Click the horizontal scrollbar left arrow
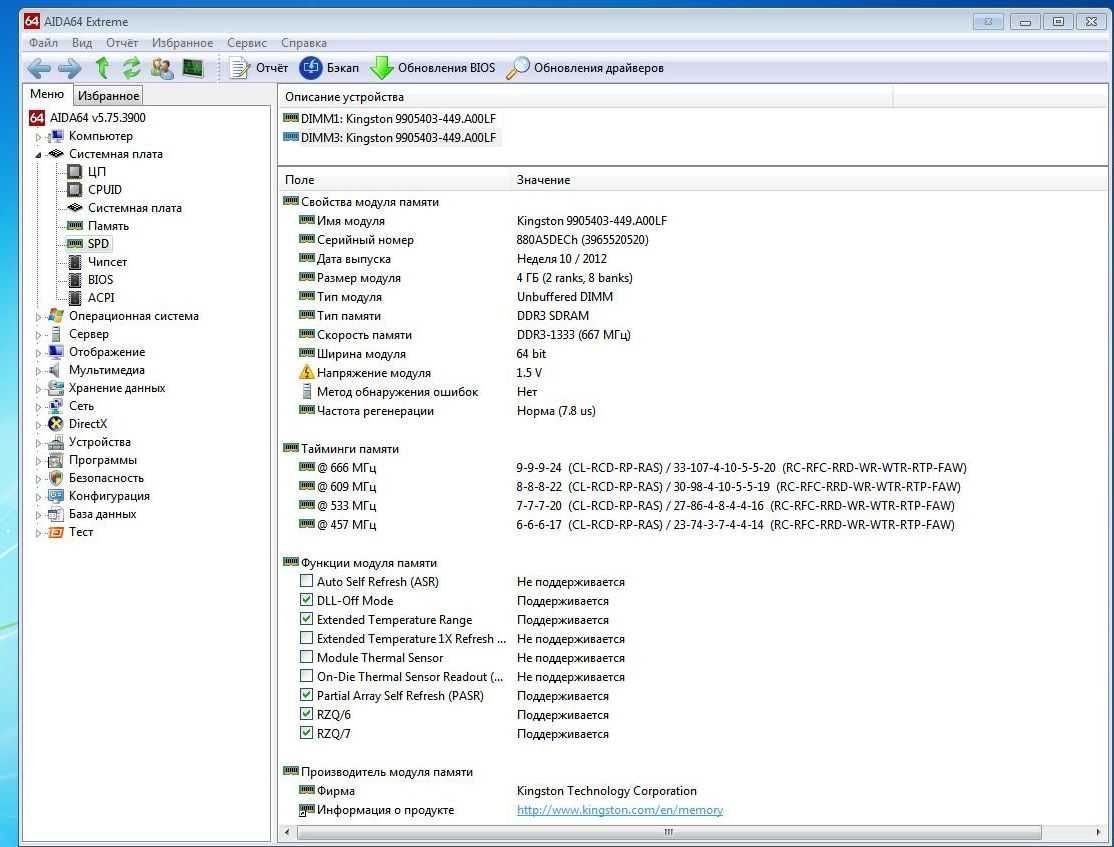Screen dimensions: 1114x847 point(287,832)
